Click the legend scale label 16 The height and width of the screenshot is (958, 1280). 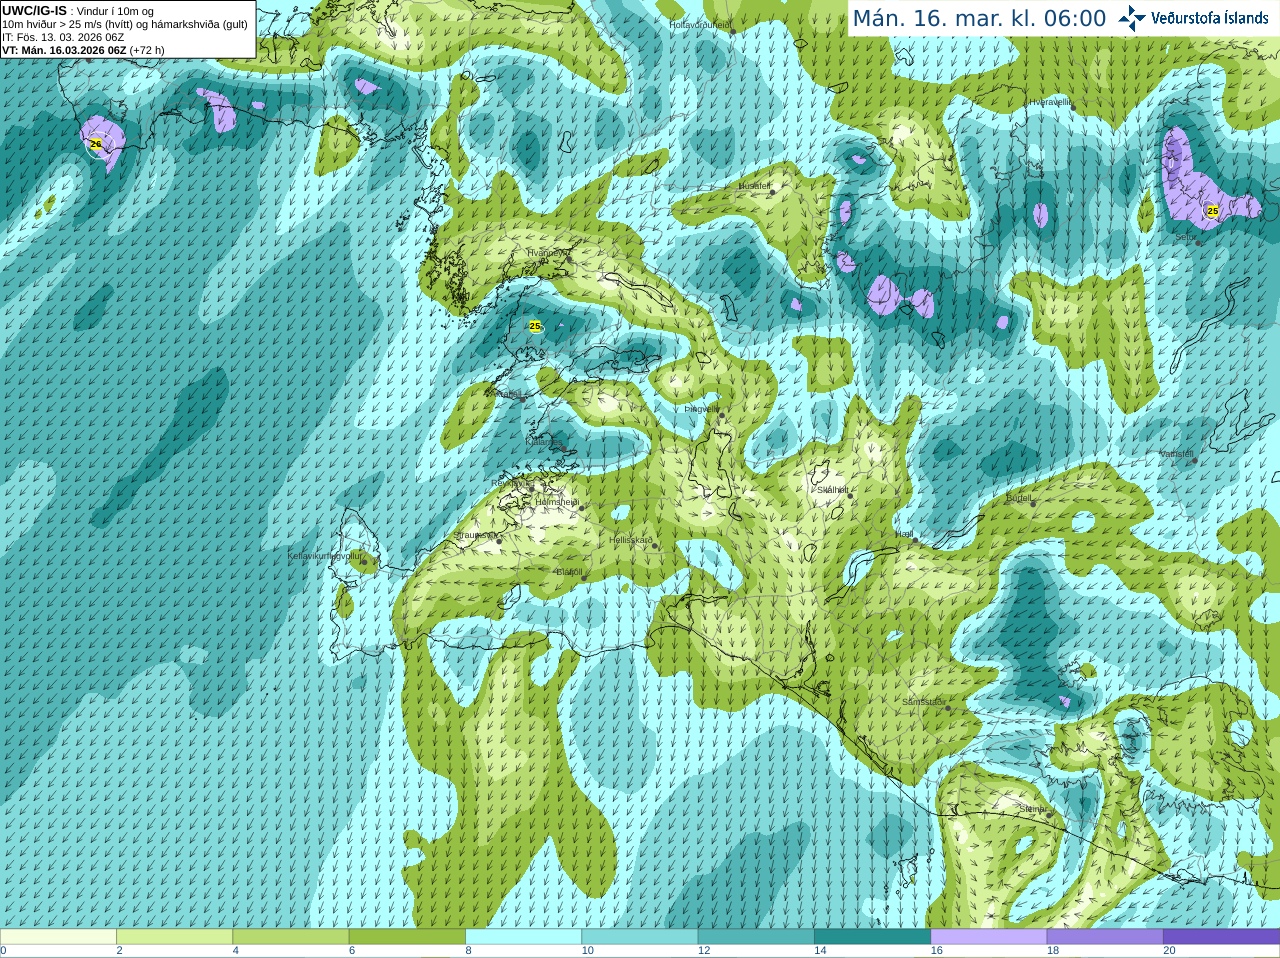(937, 951)
